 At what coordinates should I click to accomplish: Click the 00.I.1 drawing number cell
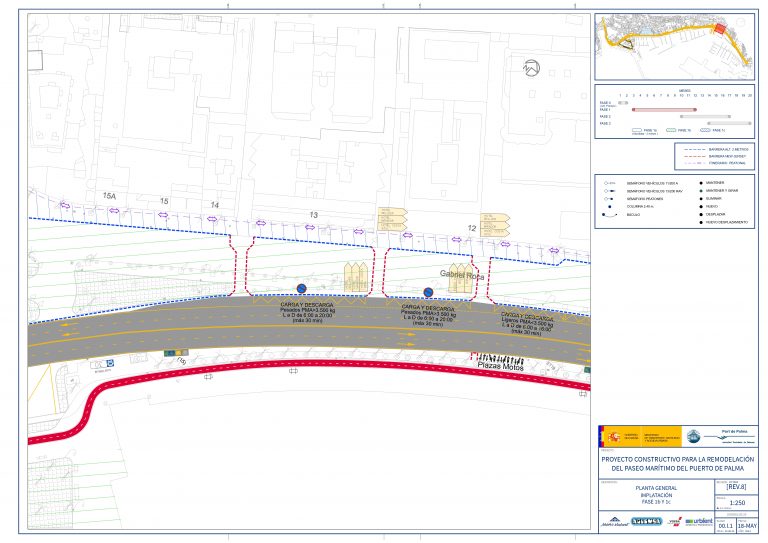click(725, 525)
